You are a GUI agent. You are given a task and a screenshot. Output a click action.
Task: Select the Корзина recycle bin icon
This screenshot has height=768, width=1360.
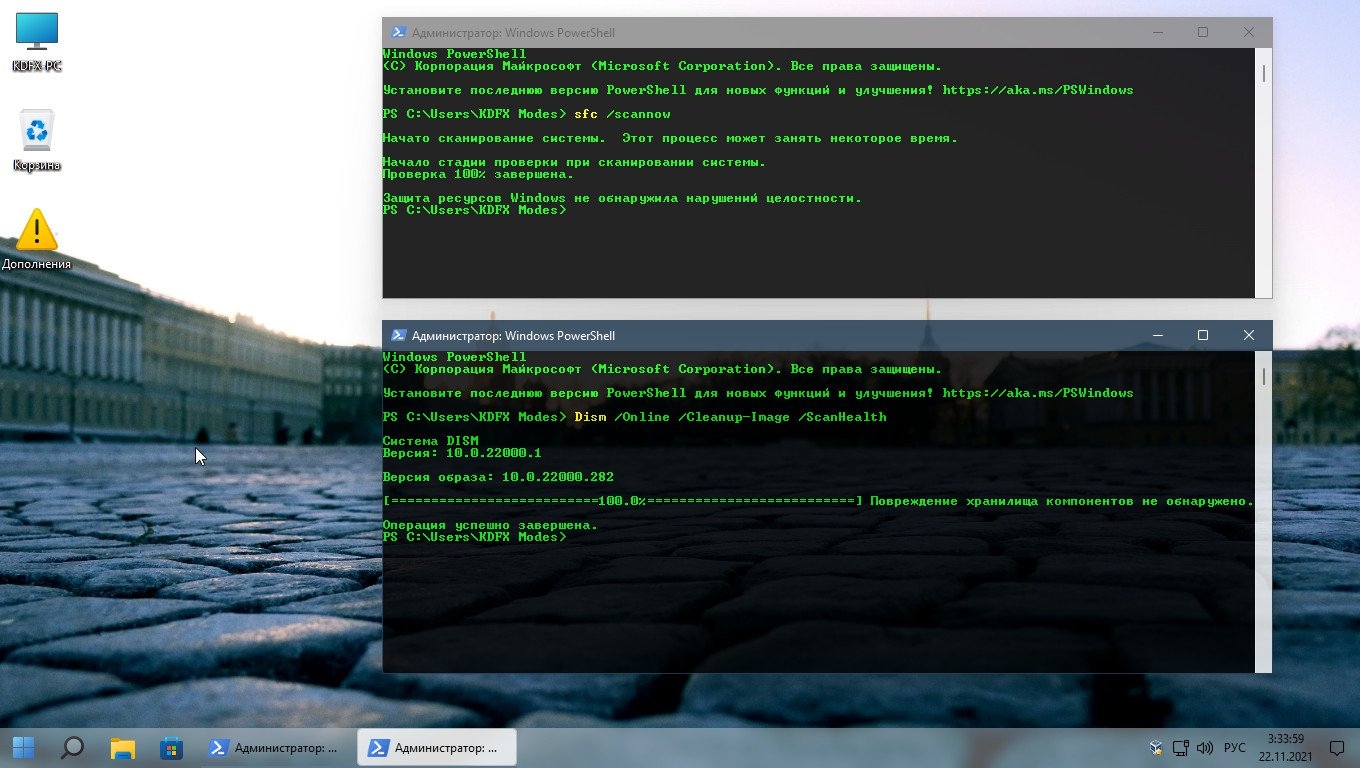tap(37, 140)
